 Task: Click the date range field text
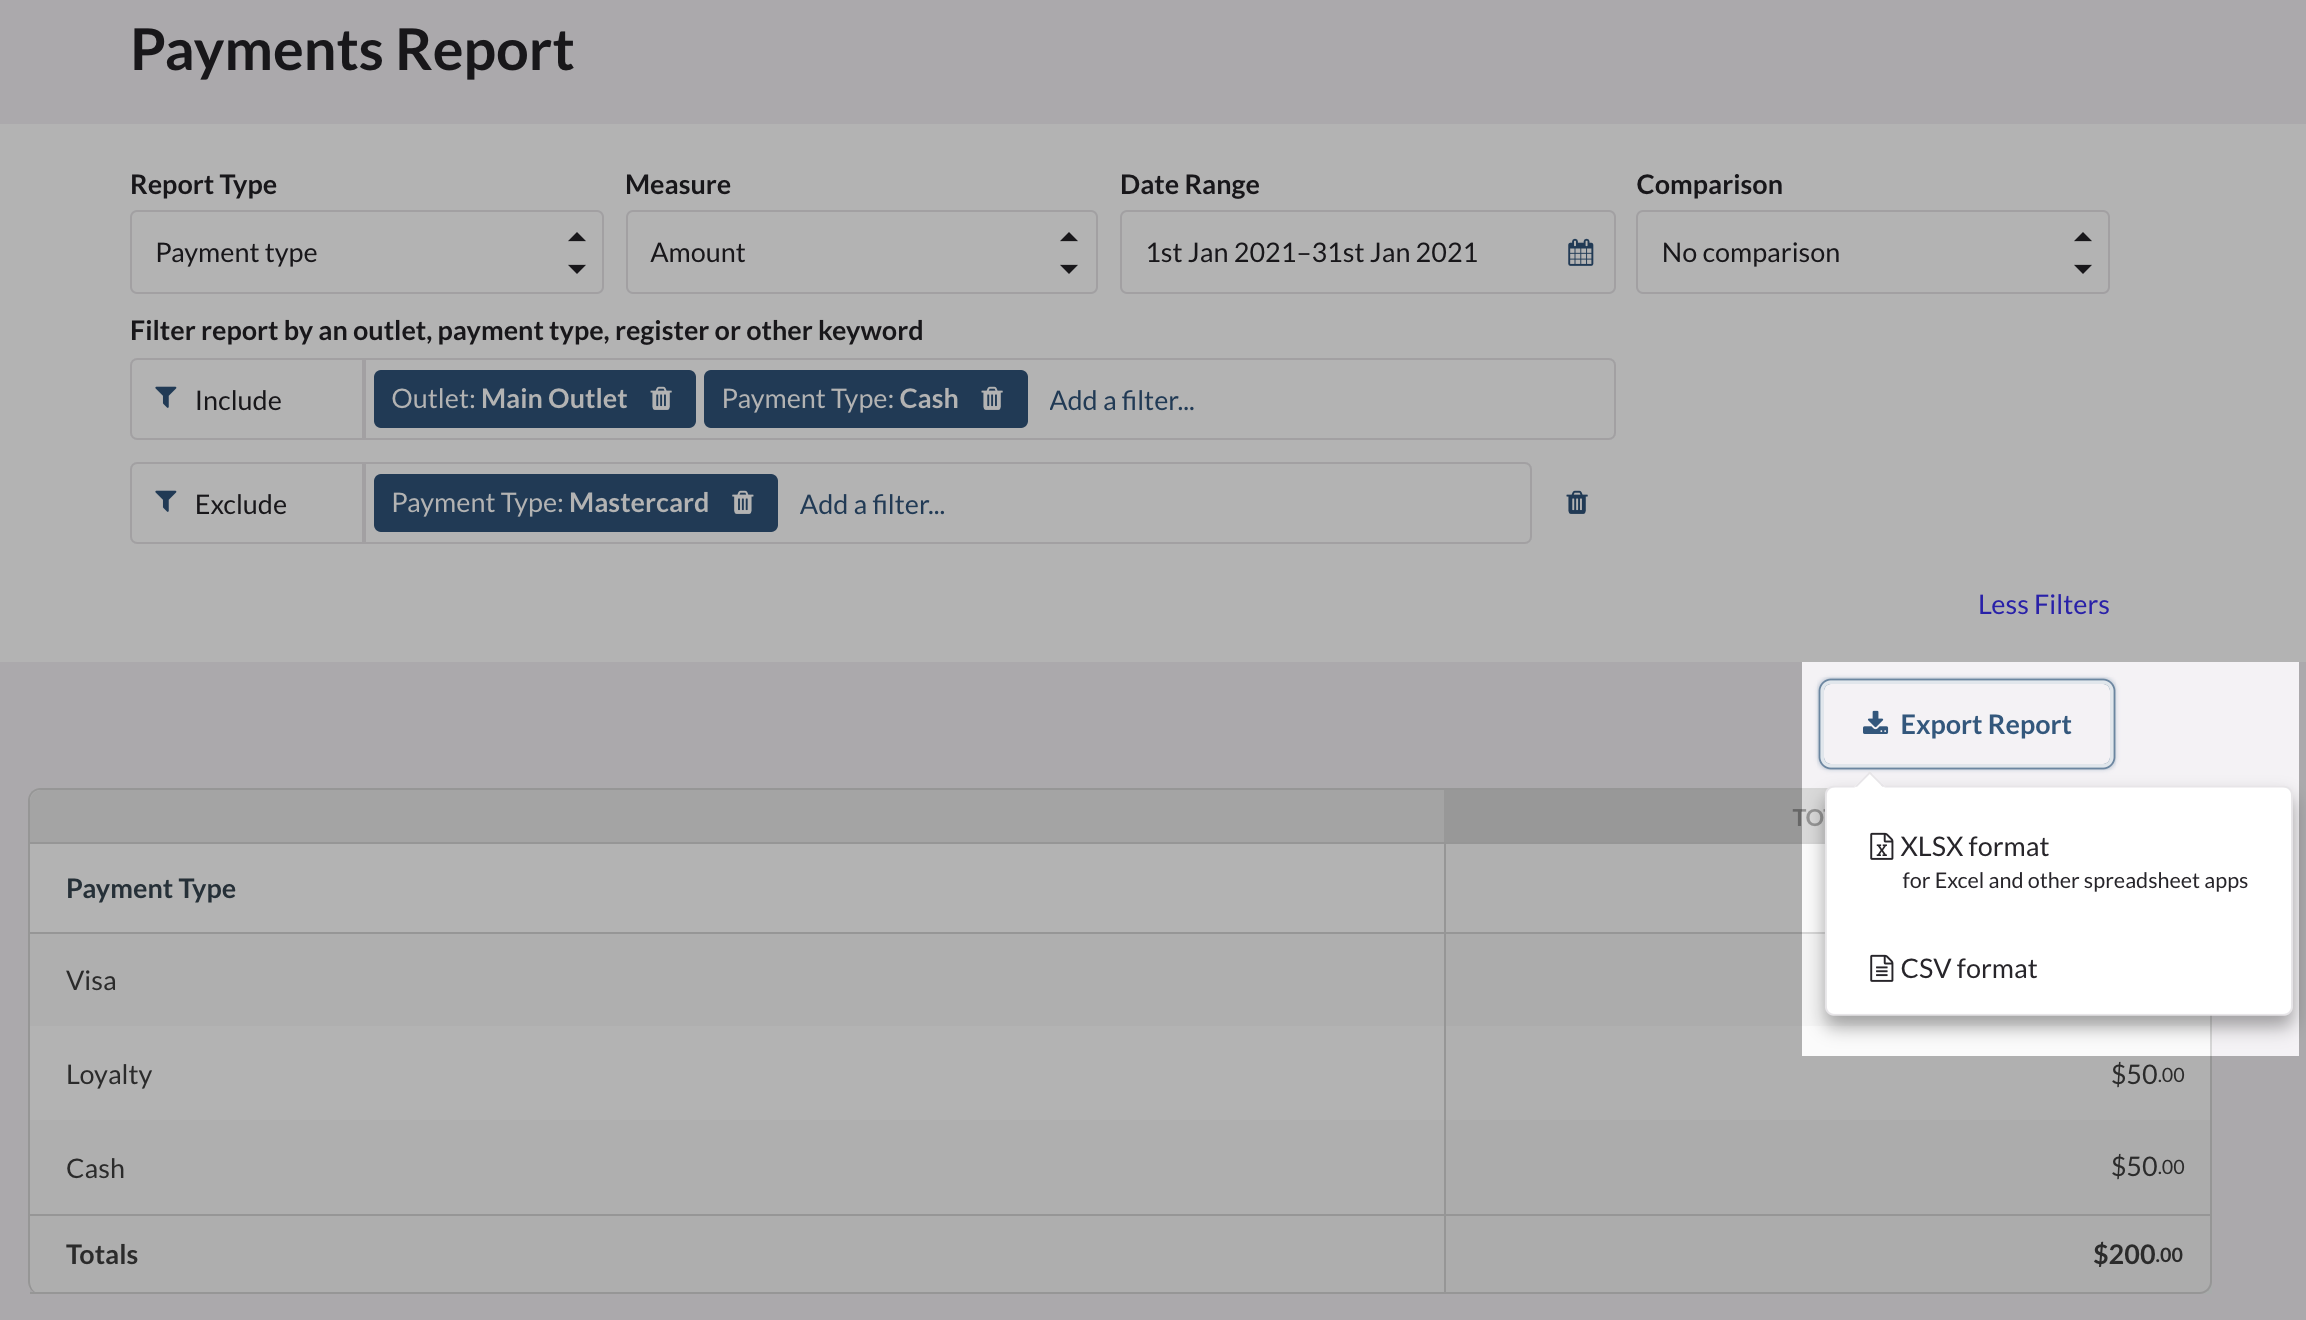point(1311,253)
